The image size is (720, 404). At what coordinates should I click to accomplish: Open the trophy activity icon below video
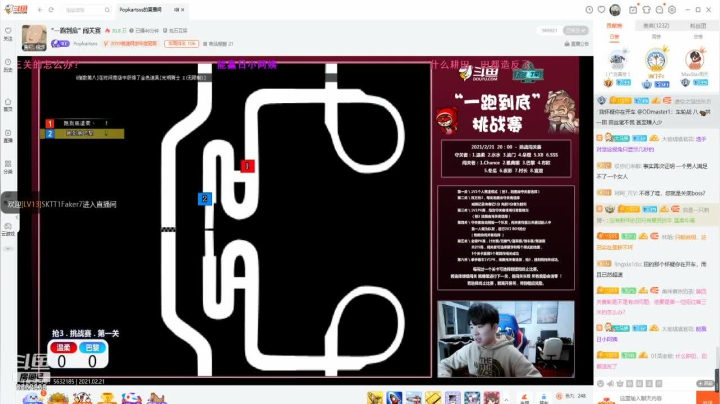(107, 398)
